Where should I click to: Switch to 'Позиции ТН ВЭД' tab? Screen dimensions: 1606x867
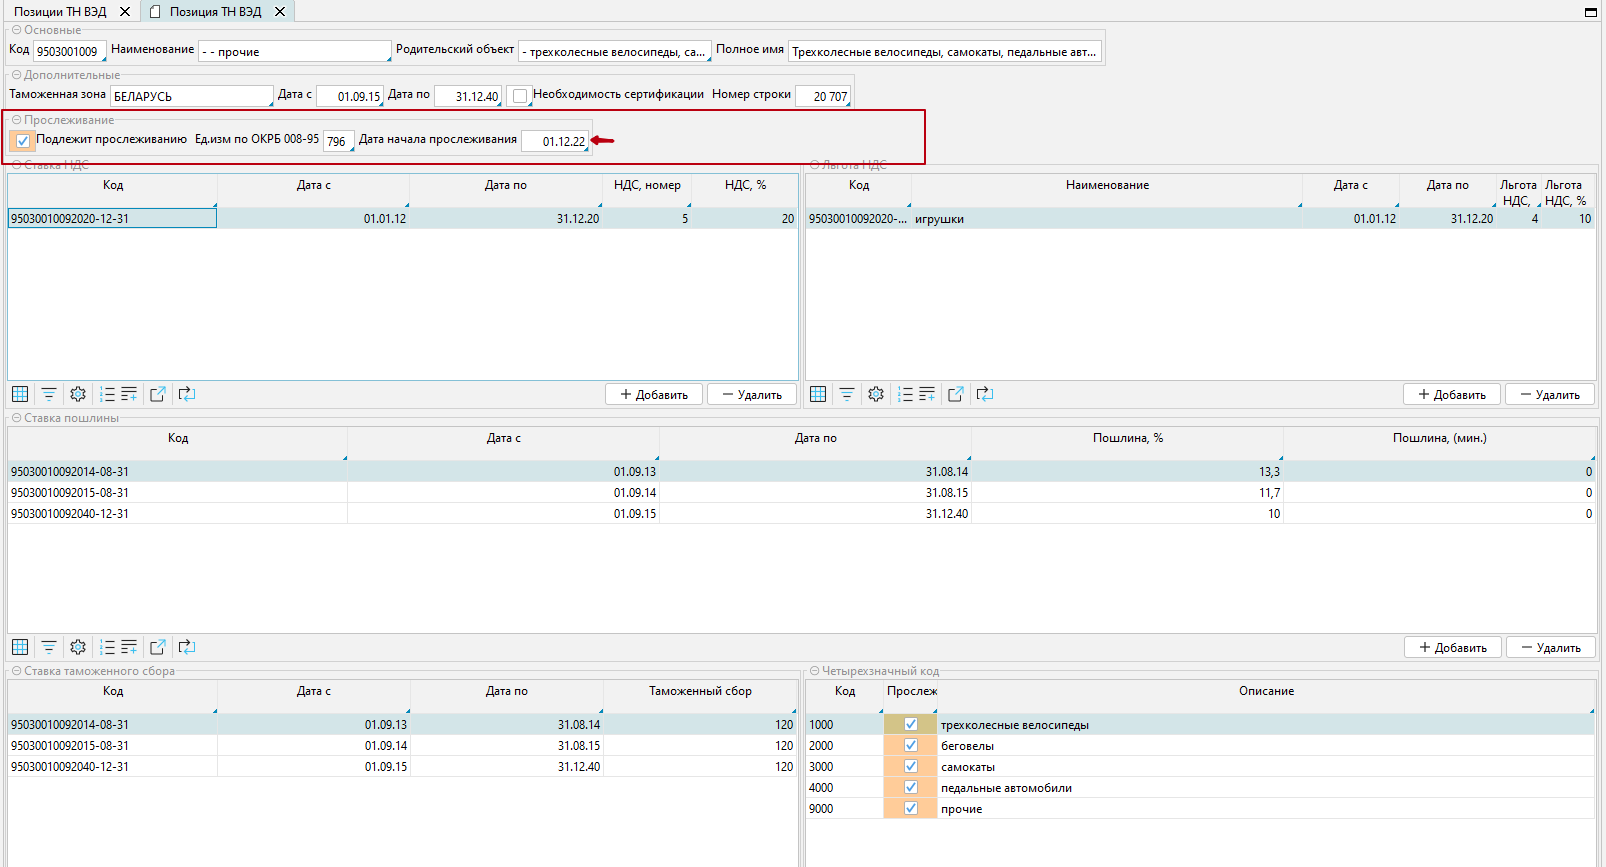point(60,12)
